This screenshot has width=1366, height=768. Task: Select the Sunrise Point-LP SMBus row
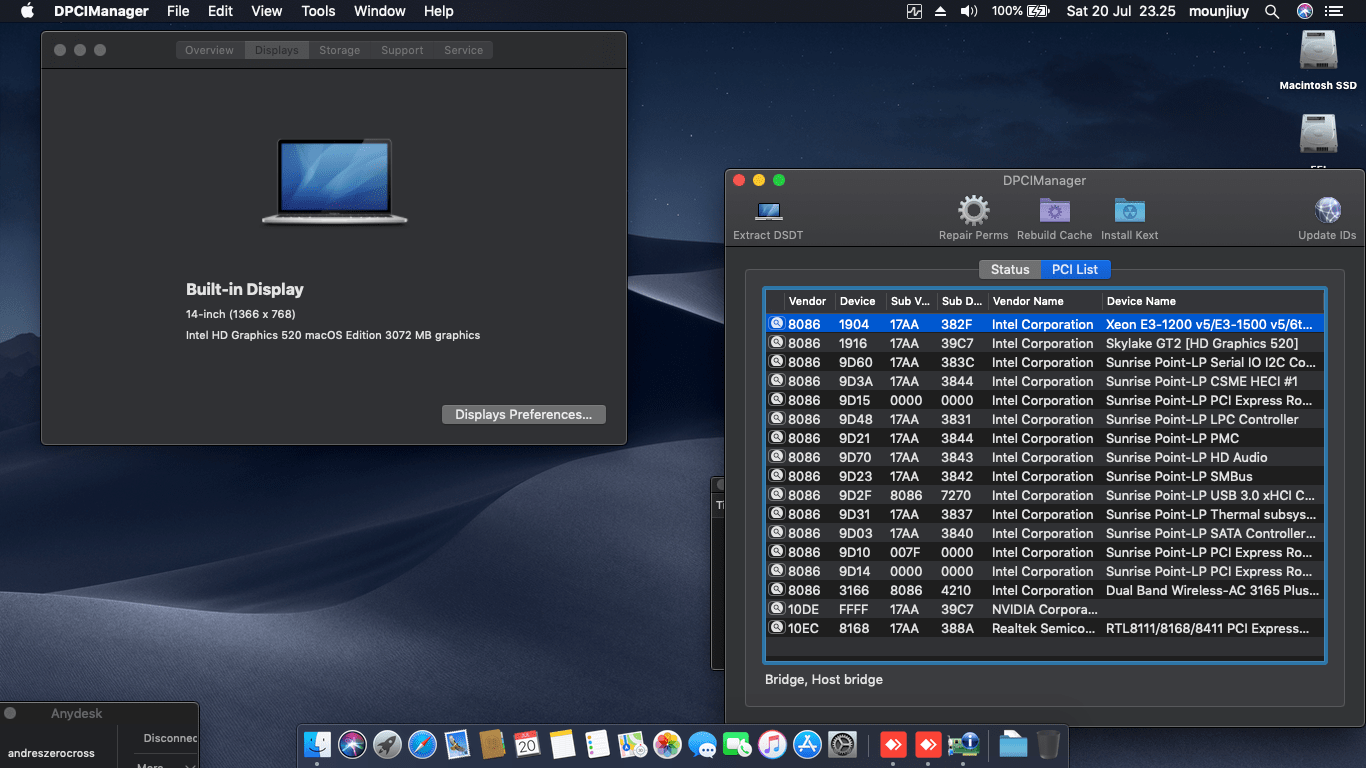[x=1045, y=476]
